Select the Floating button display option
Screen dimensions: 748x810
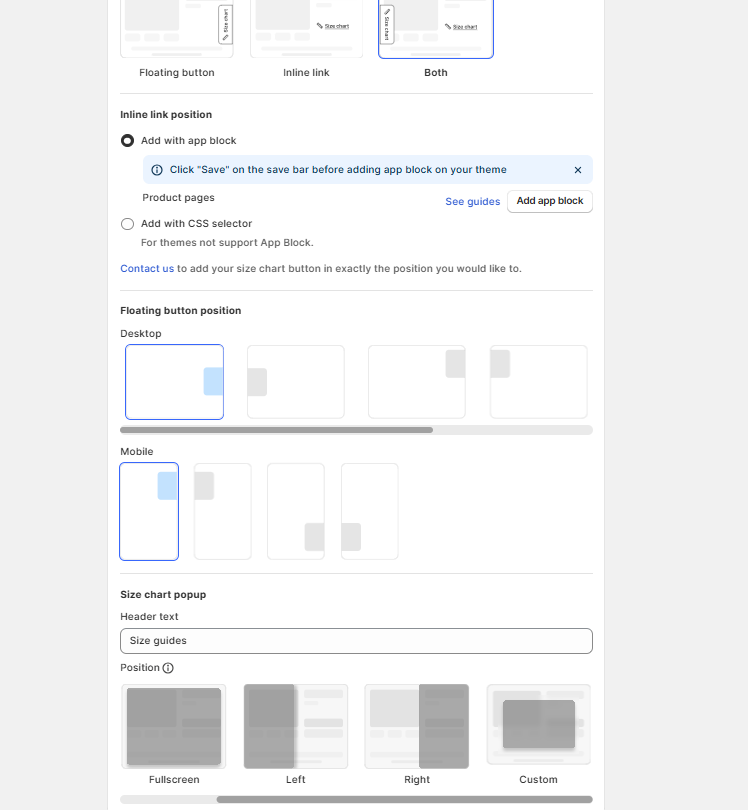177,29
